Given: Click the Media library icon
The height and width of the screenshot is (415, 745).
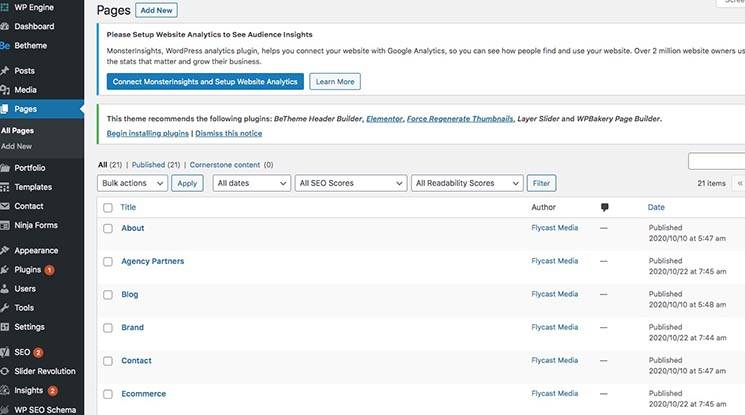Looking at the screenshot, I should pyautogui.click(x=5, y=90).
